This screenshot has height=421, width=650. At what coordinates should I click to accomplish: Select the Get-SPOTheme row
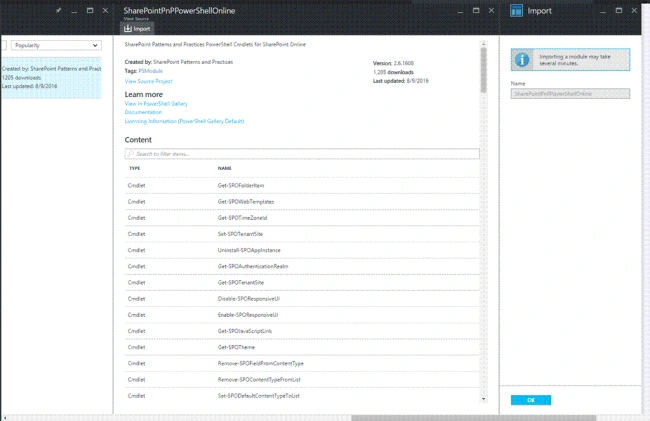[302, 347]
